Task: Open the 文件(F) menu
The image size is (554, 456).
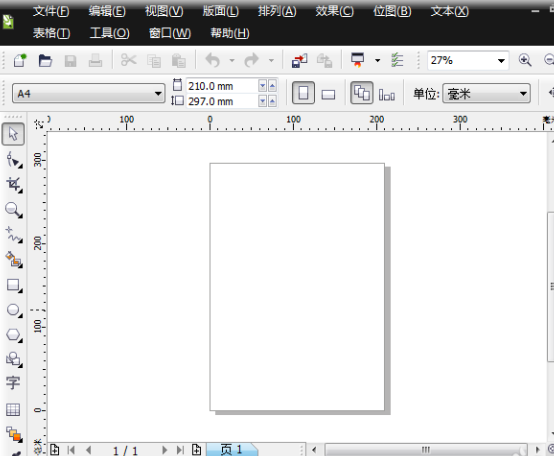Action: tap(51, 11)
